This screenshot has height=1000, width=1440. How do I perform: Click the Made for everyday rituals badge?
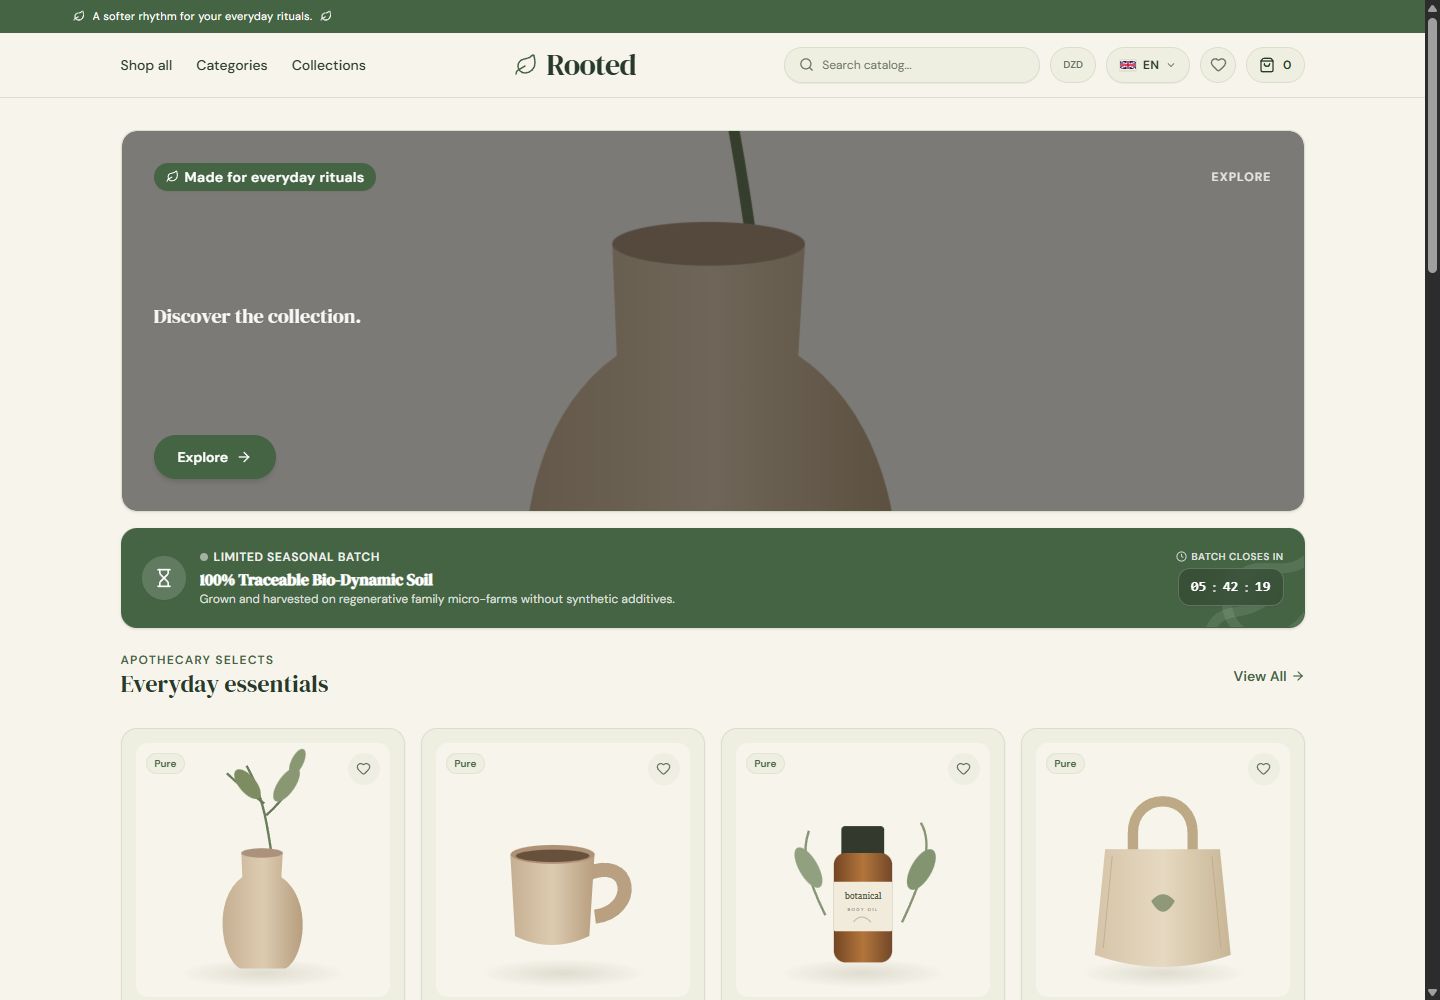pos(265,177)
